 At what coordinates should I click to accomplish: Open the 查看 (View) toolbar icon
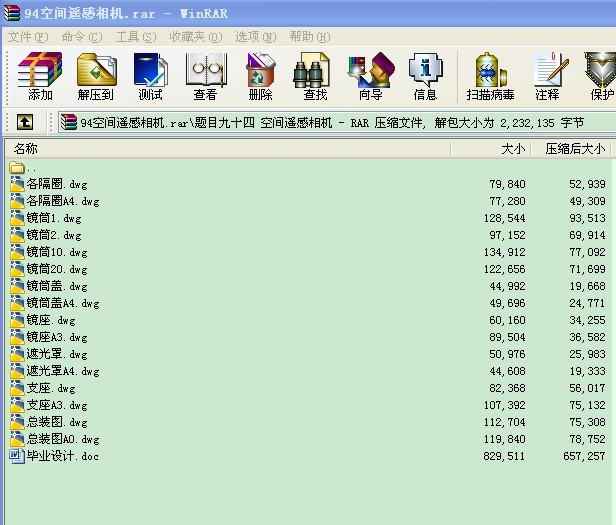coord(205,76)
